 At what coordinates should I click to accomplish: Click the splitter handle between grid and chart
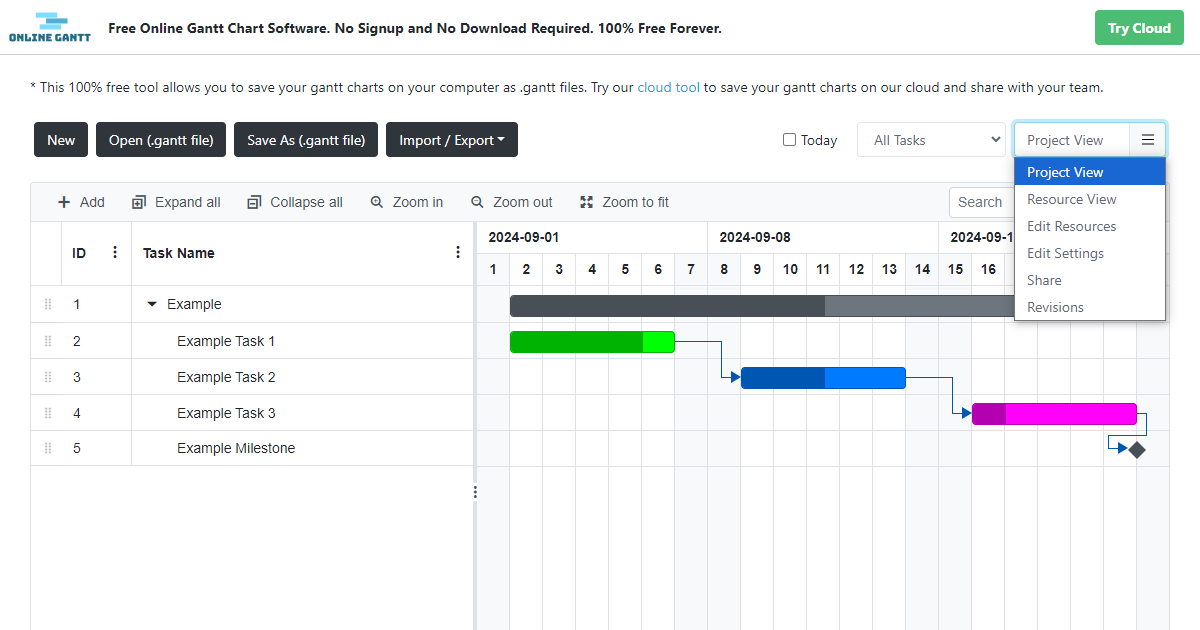point(475,492)
